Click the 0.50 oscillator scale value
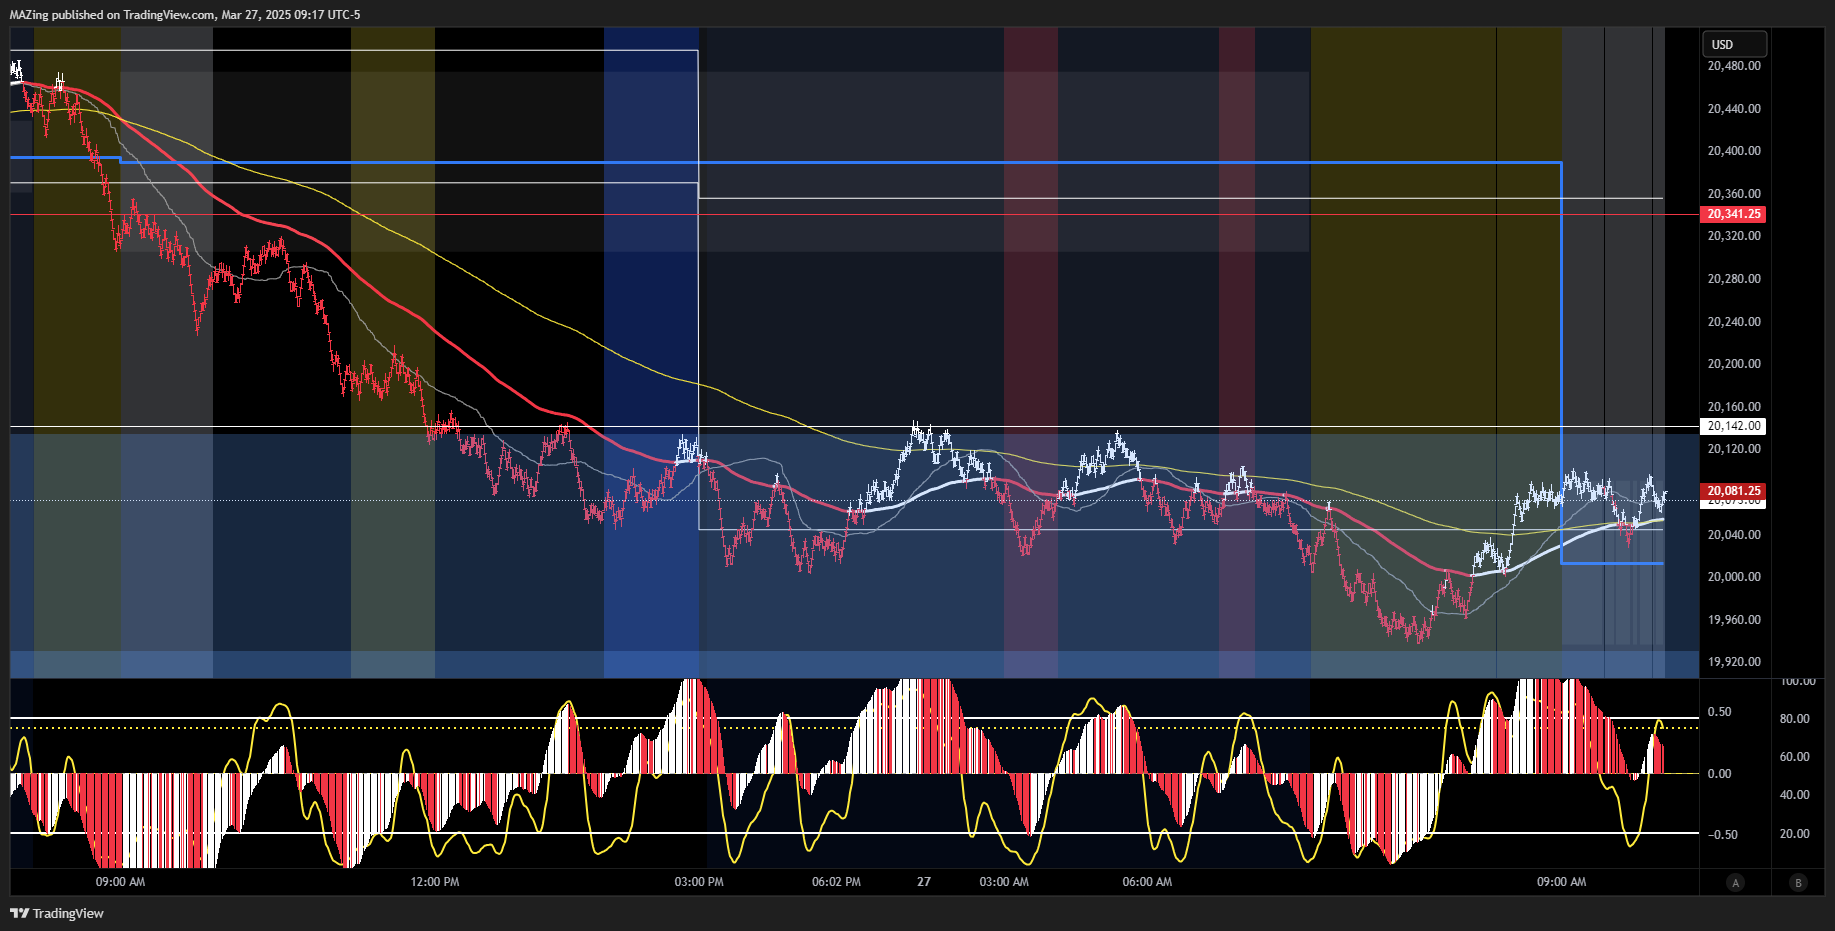 click(1719, 712)
